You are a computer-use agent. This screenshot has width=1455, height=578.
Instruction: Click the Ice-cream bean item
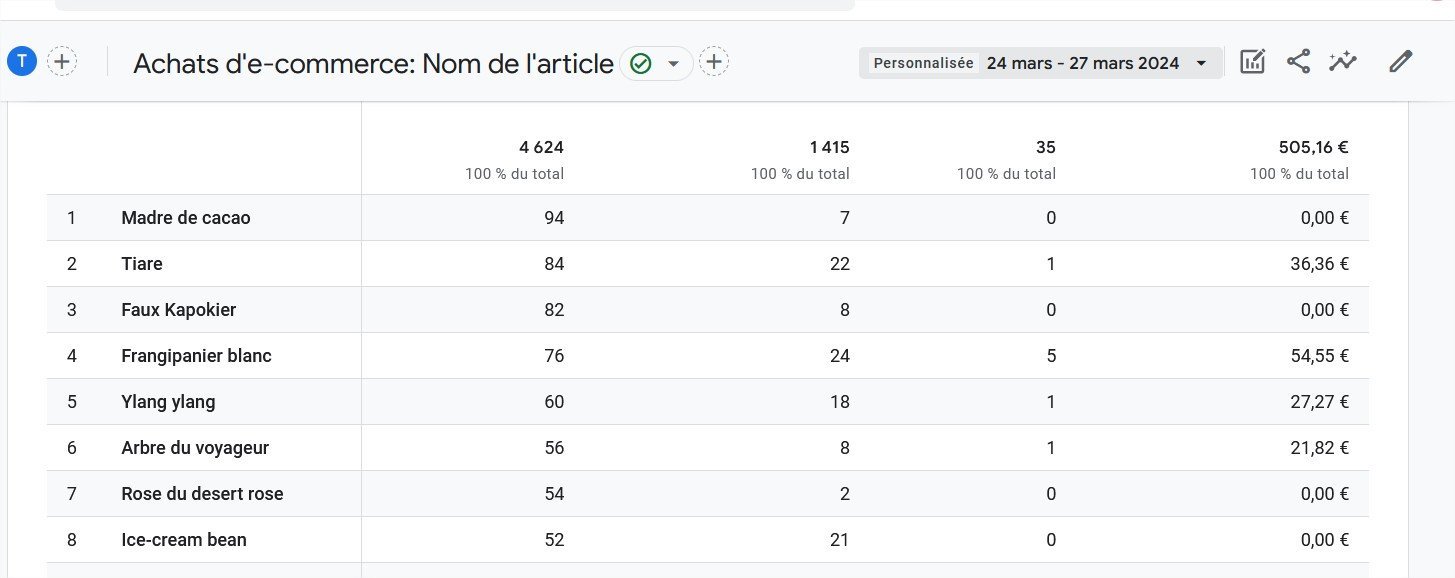click(184, 540)
